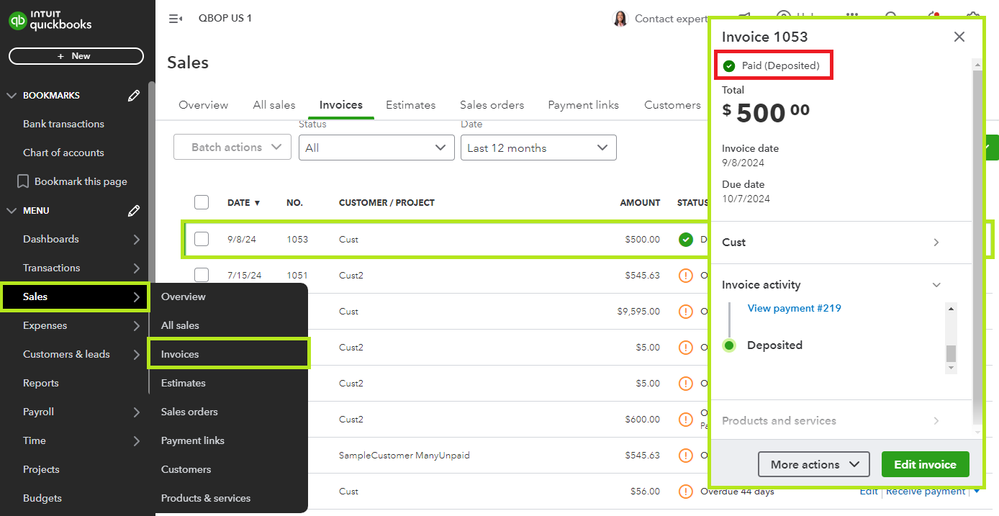999x516 pixels.
Task: Click the pencil icon next to MENU
Action: (x=133, y=210)
